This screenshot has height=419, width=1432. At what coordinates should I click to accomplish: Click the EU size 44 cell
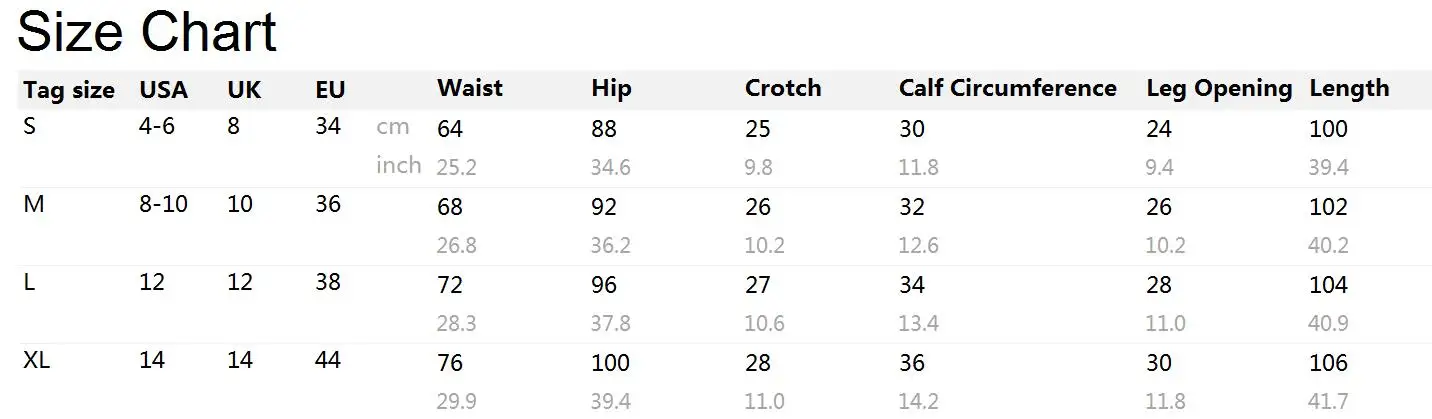(x=328, y=361)
